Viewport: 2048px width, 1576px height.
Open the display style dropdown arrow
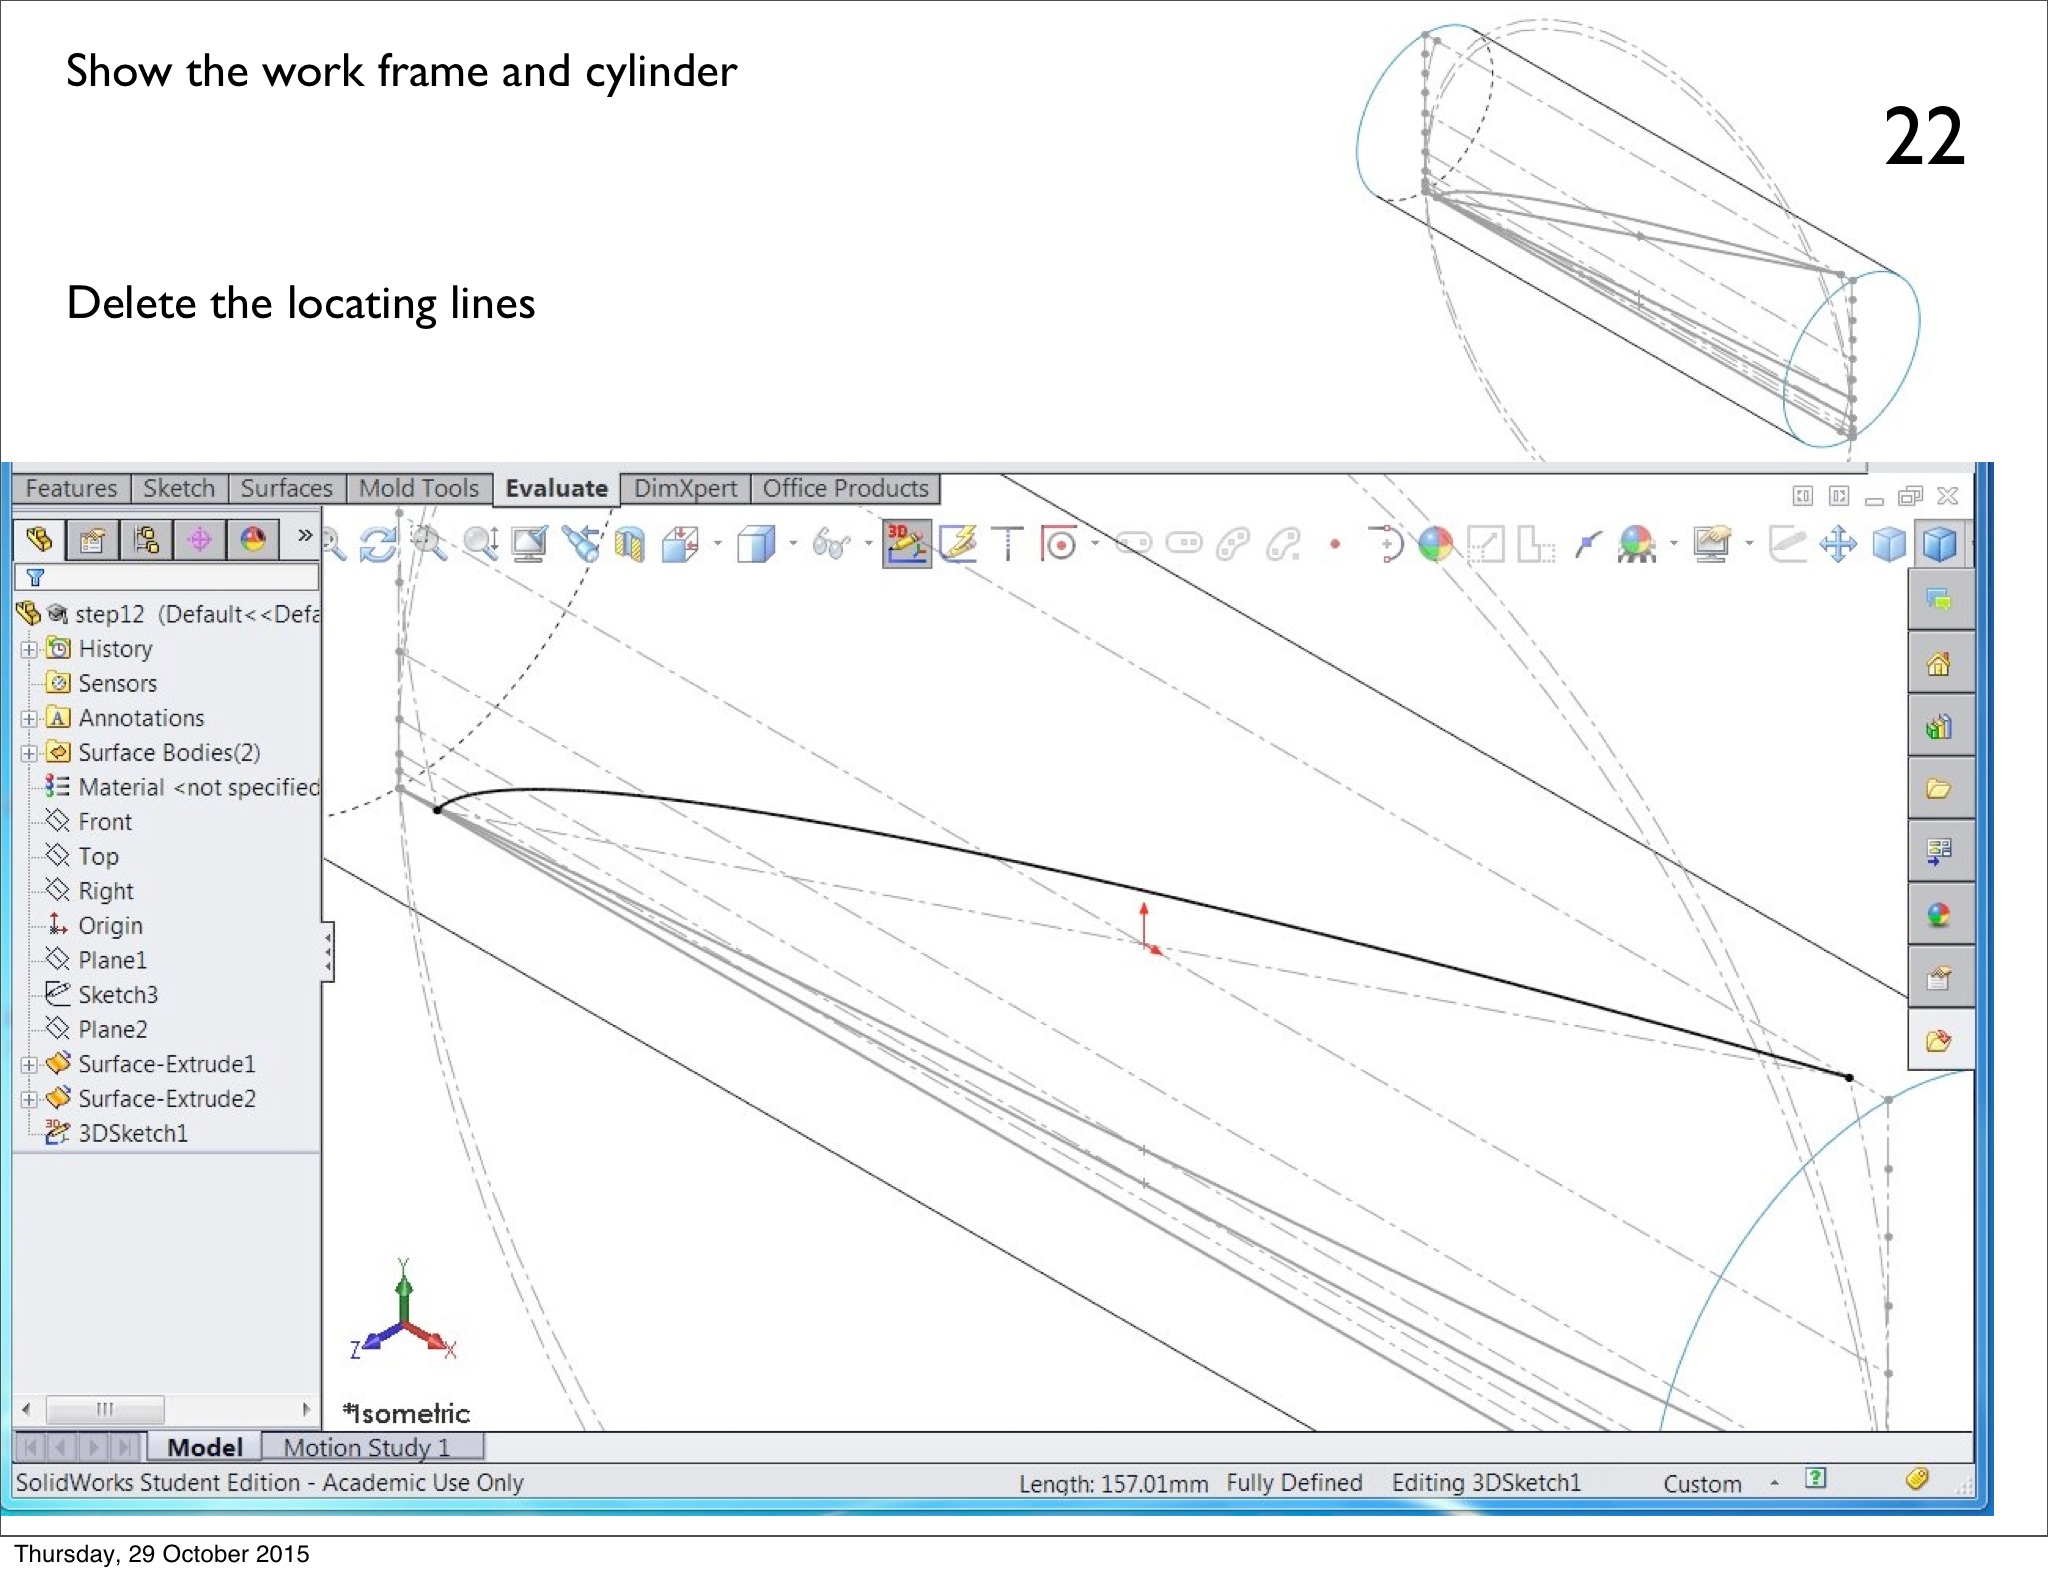[x=793, y=545]
